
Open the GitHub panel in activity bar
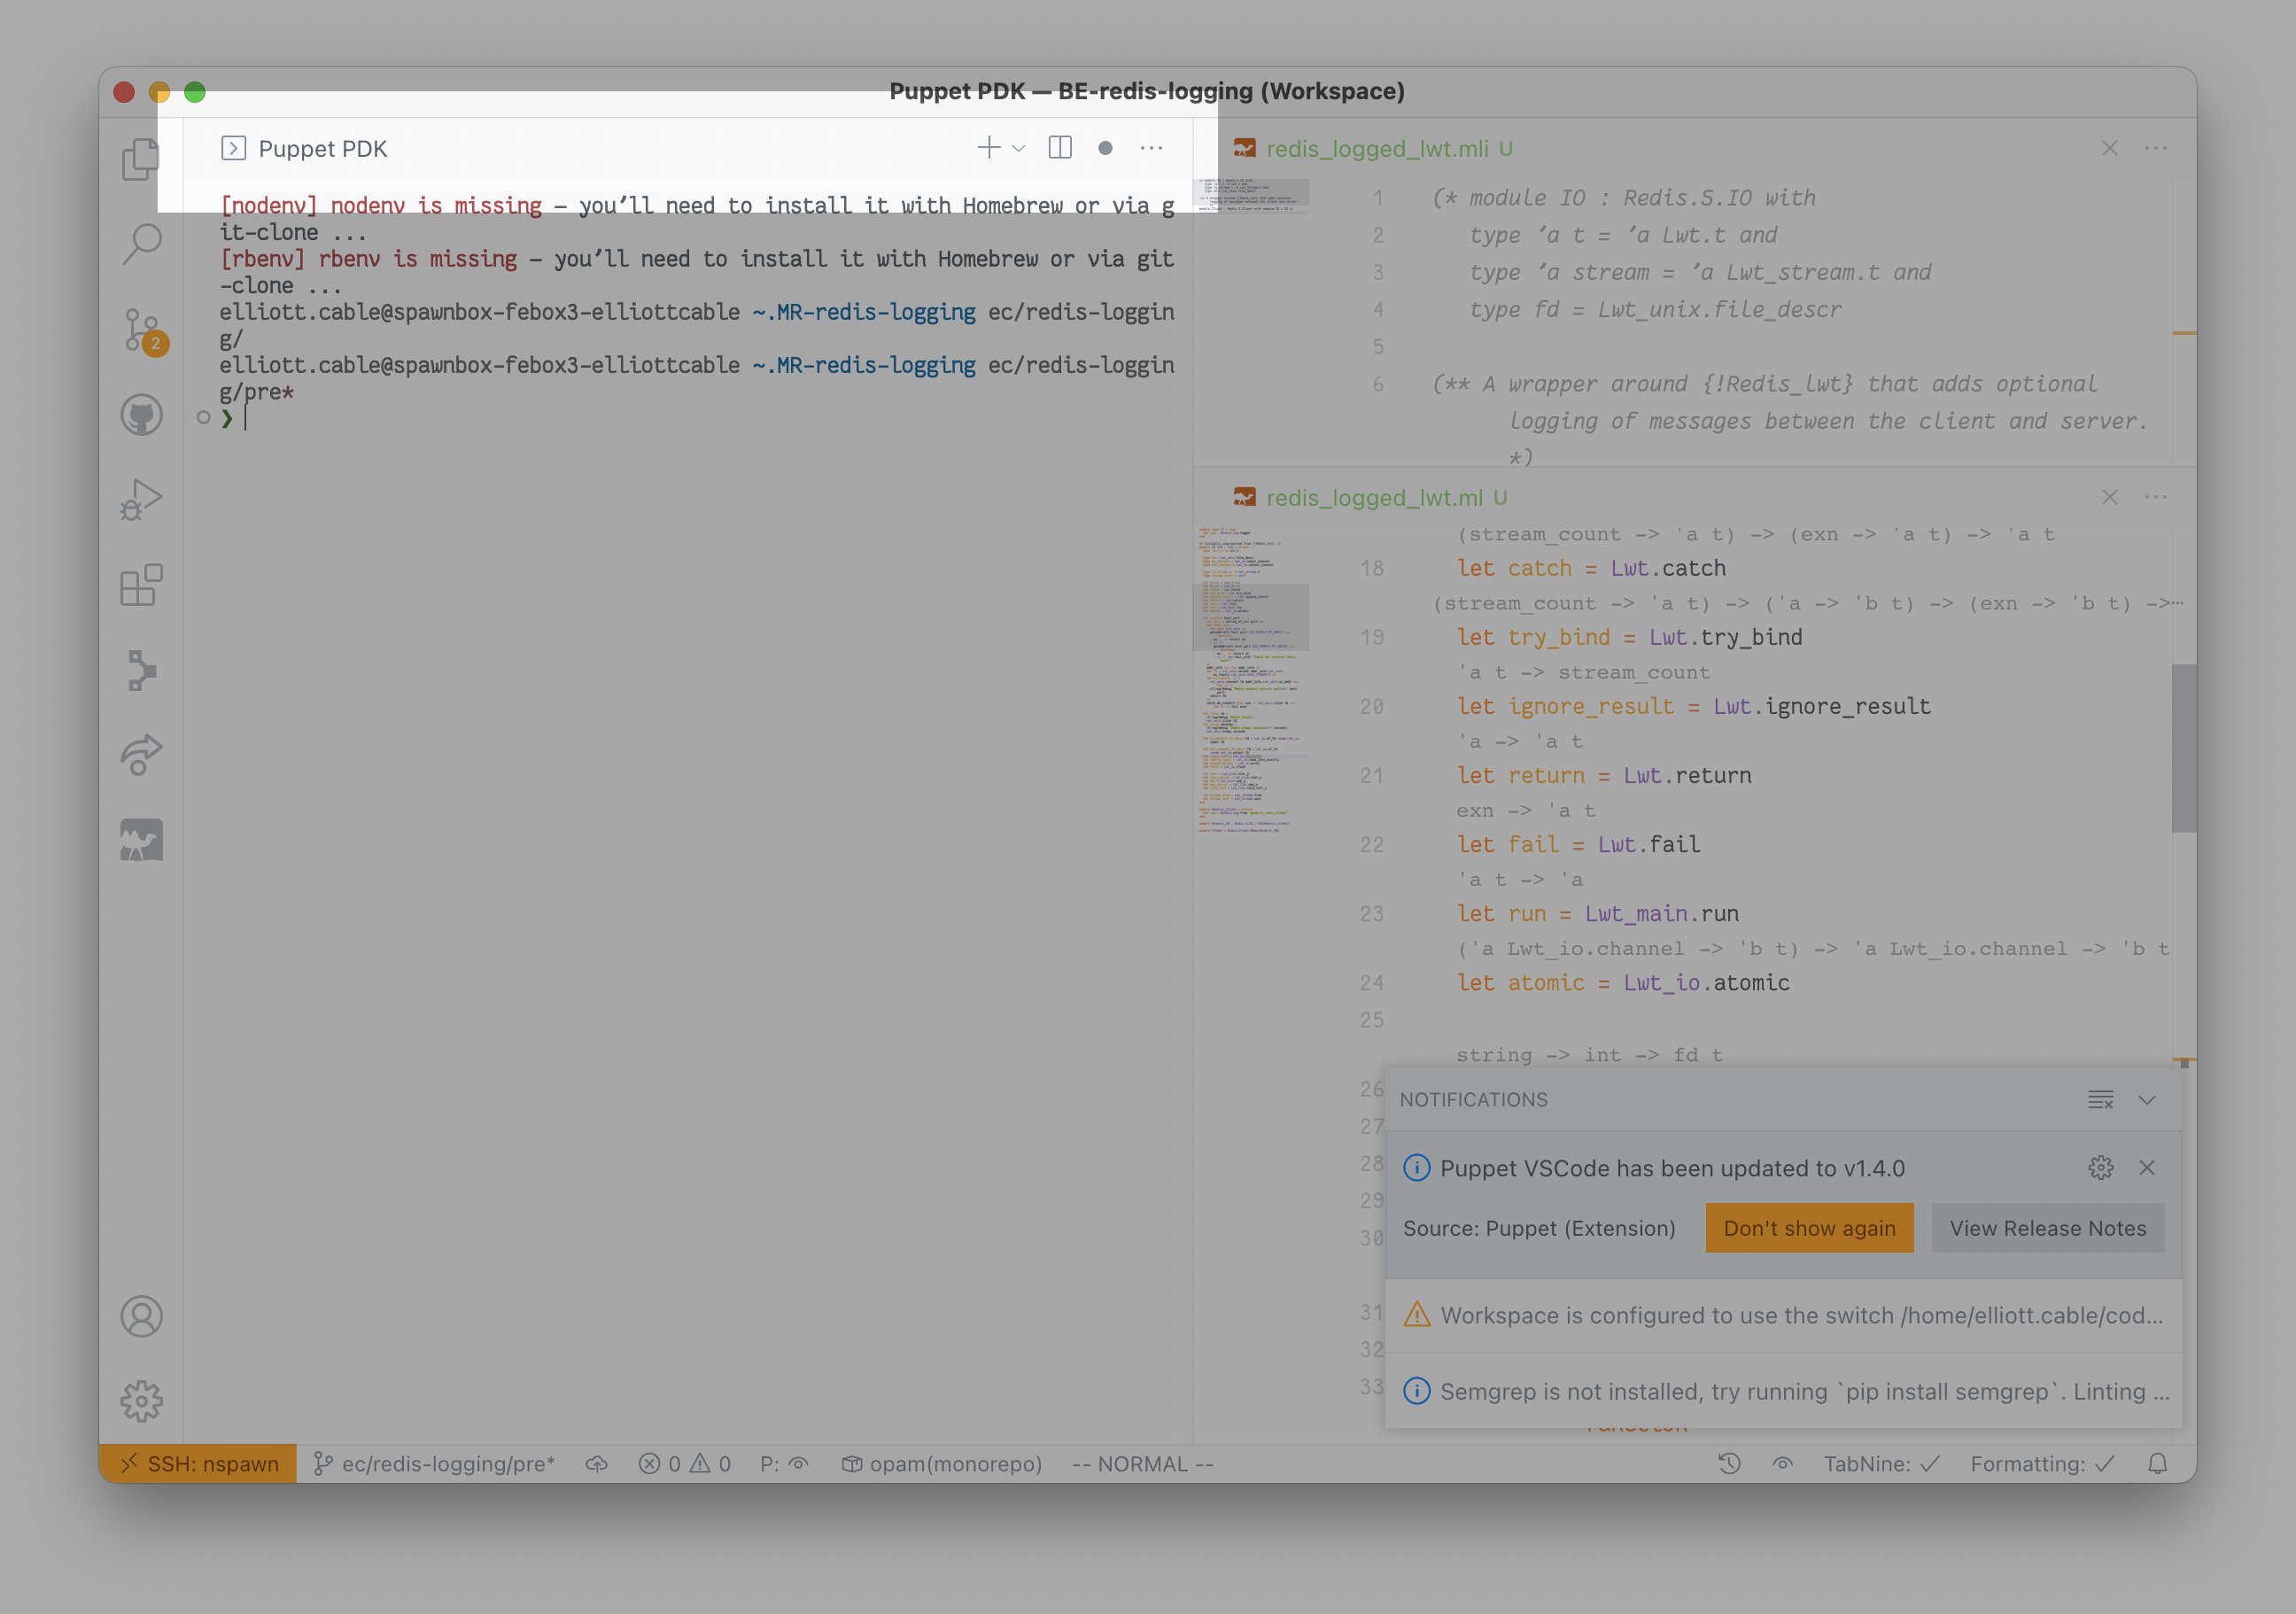[141, 414]
